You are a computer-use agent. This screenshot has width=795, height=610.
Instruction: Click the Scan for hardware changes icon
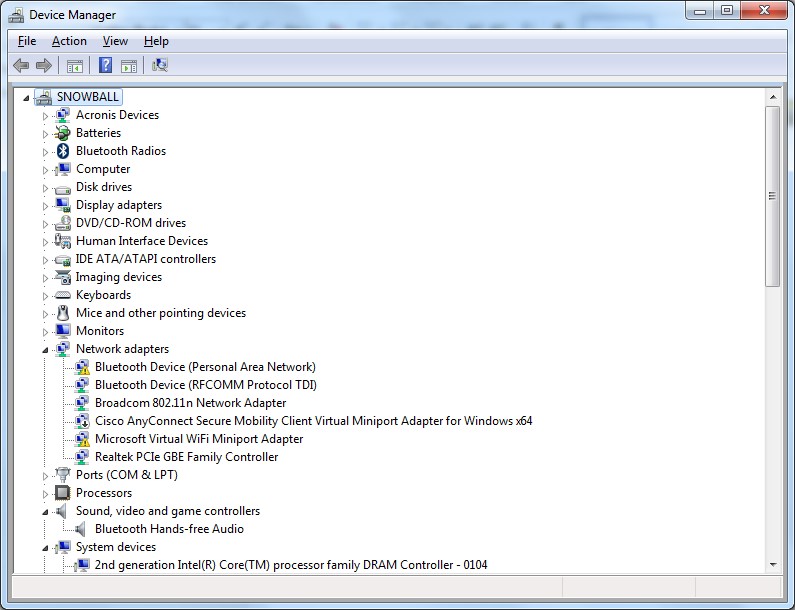(x=160, y=65)
